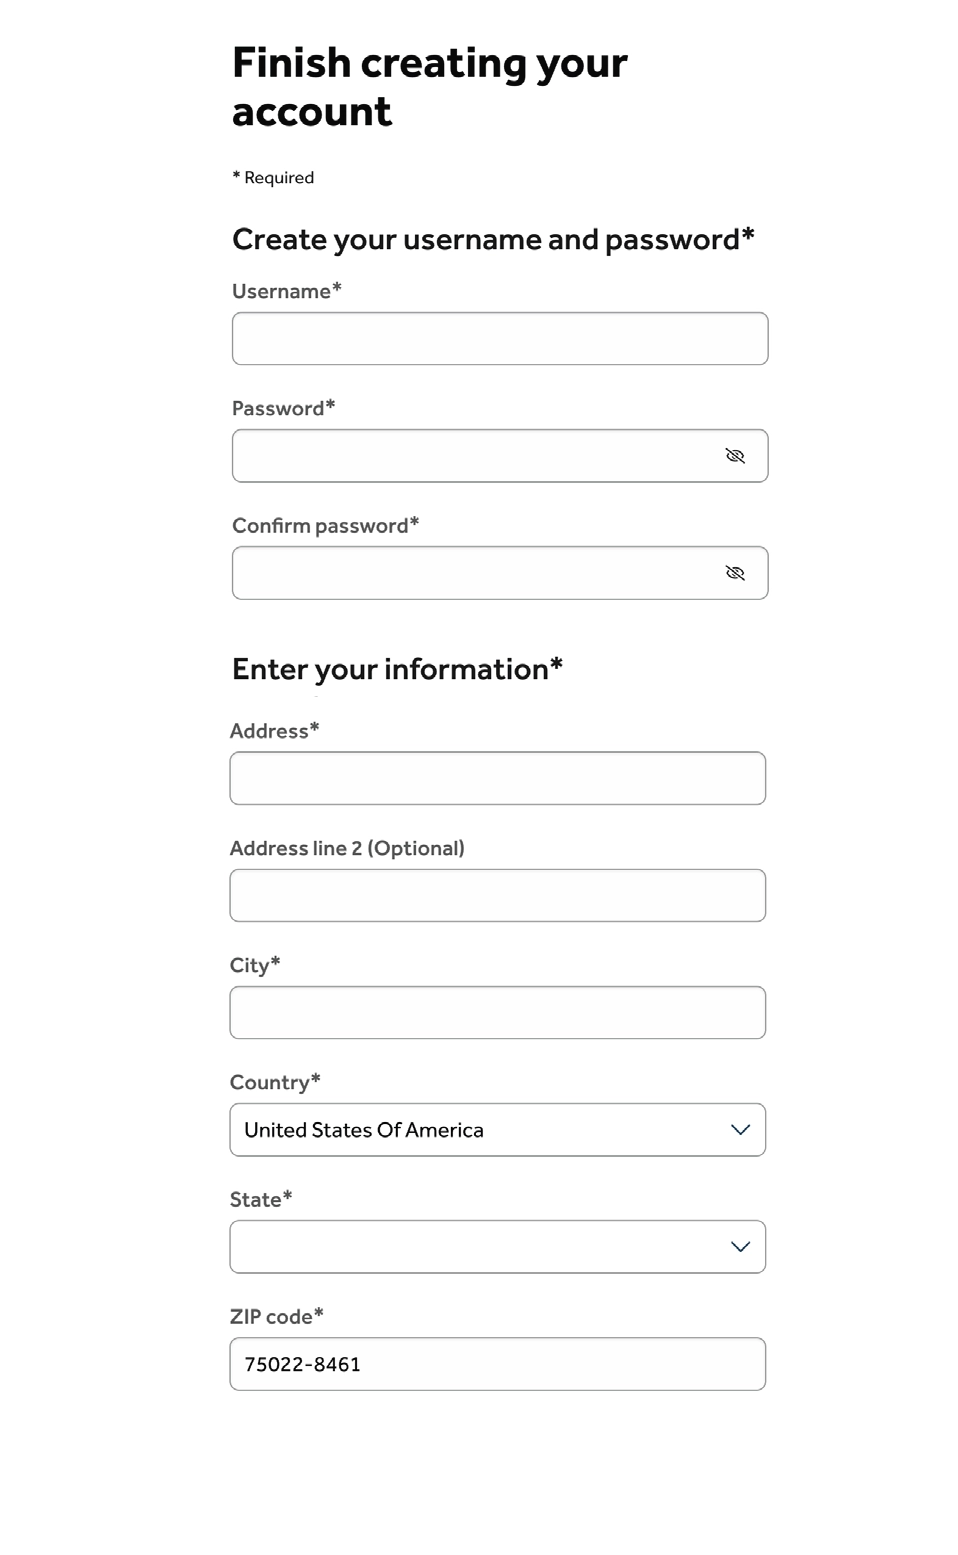
Task: Click the Username input field
Action: coord(499,339)
